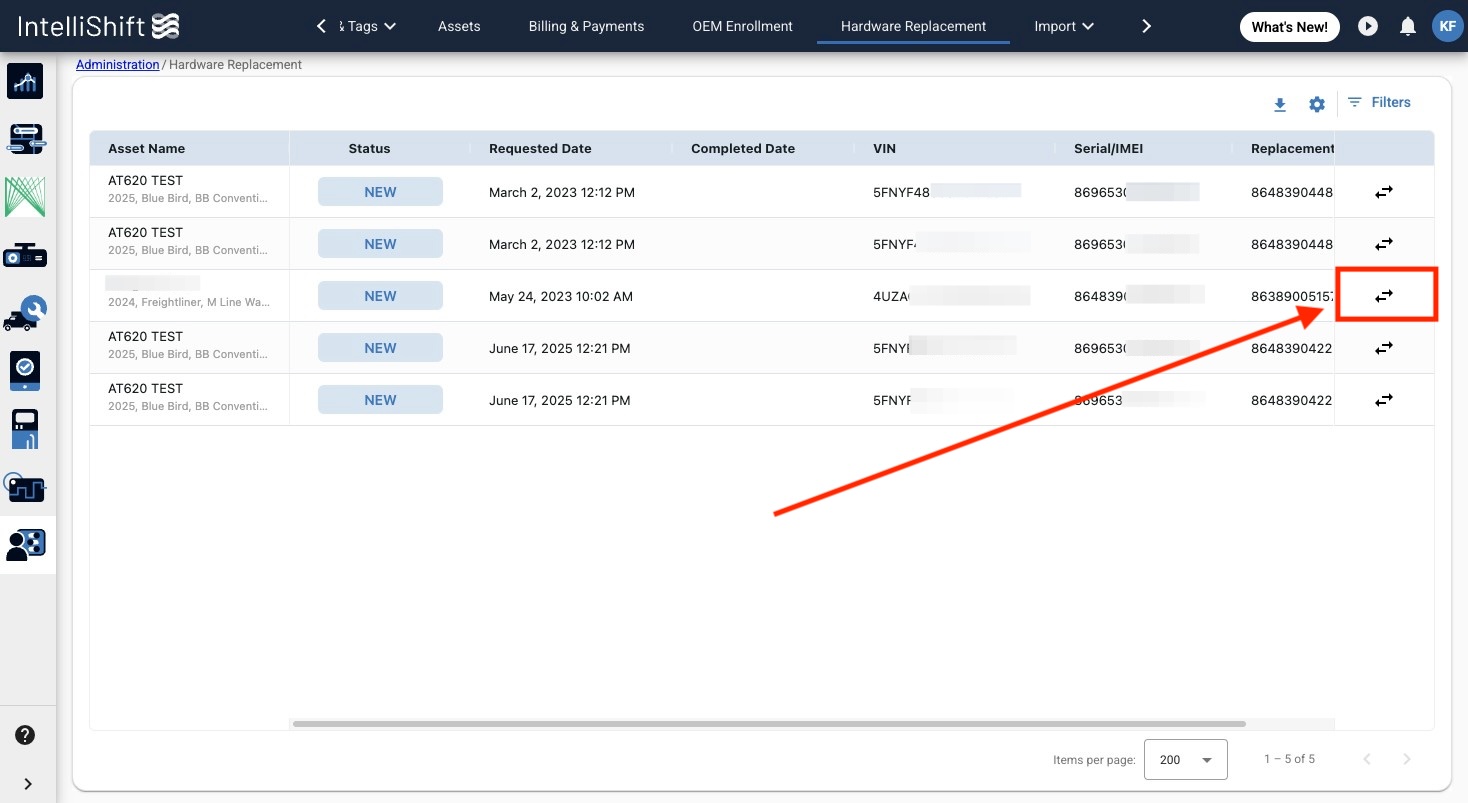Click NEW status in Freightliner row
Image resolution: width=1468 pixels, height=803 pixels.
coord(380,296)
